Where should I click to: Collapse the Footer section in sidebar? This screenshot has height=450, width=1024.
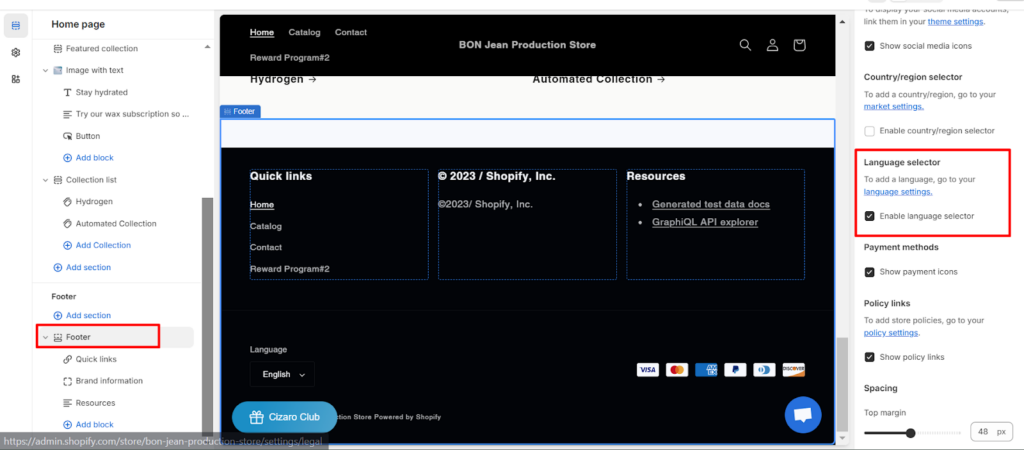[x=45, y=337]
